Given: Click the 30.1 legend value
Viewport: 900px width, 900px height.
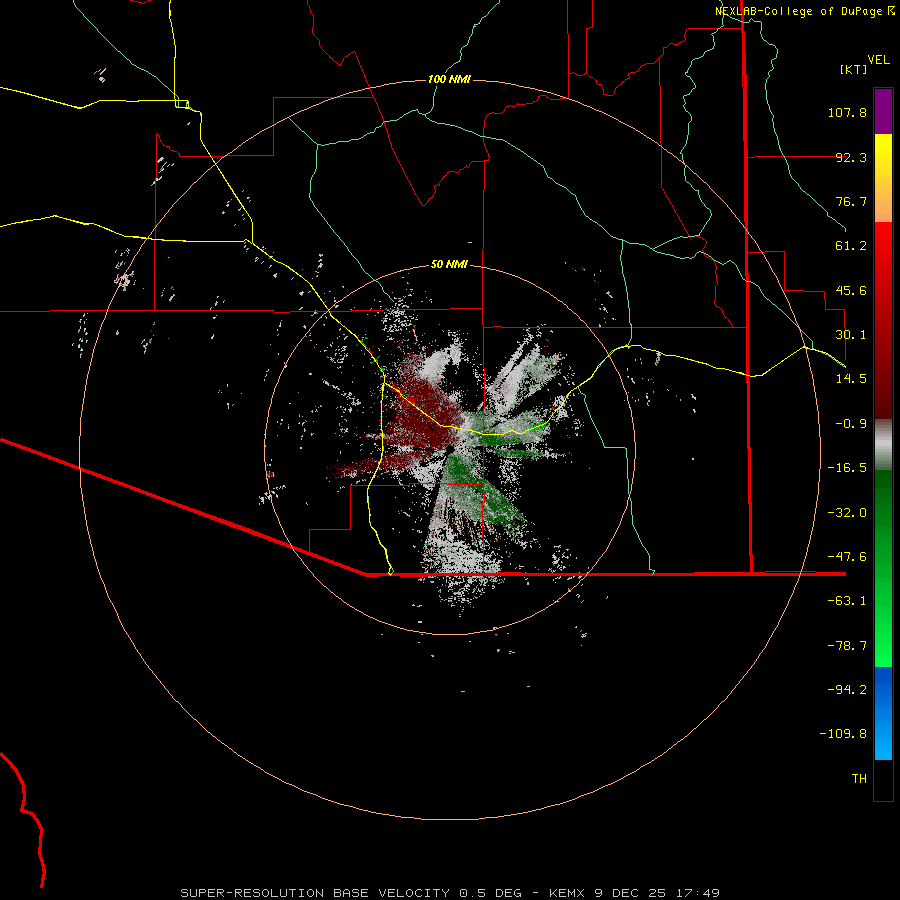Looking at the screenshot, I should point(851,335).
